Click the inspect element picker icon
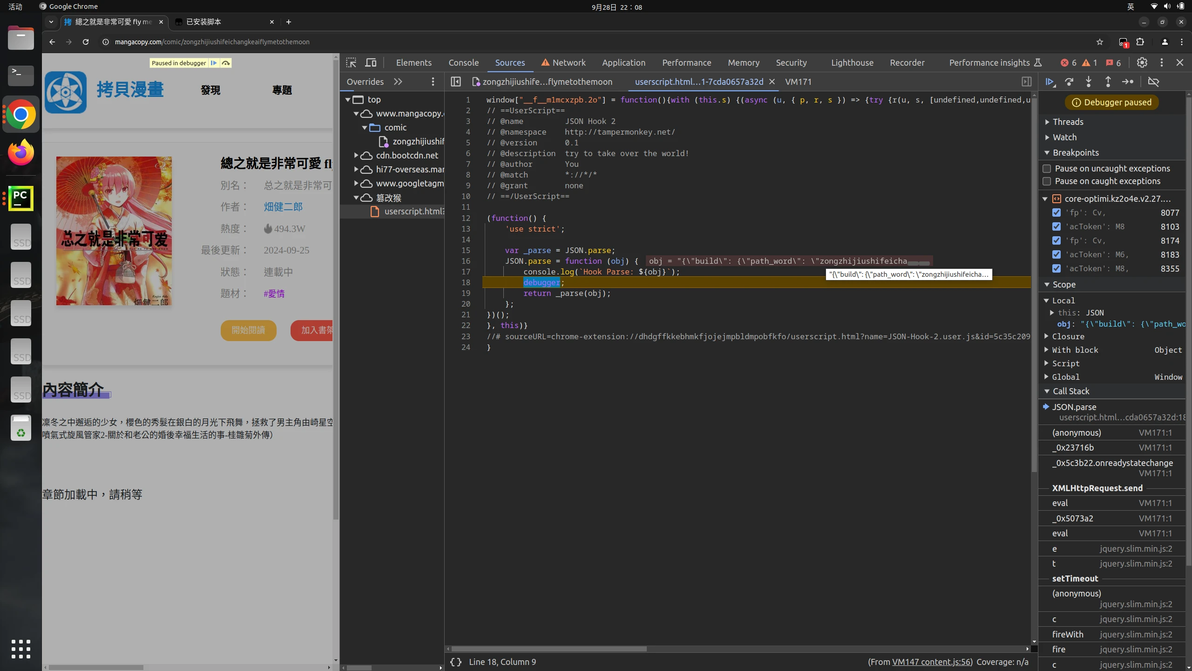 [351, 62]
